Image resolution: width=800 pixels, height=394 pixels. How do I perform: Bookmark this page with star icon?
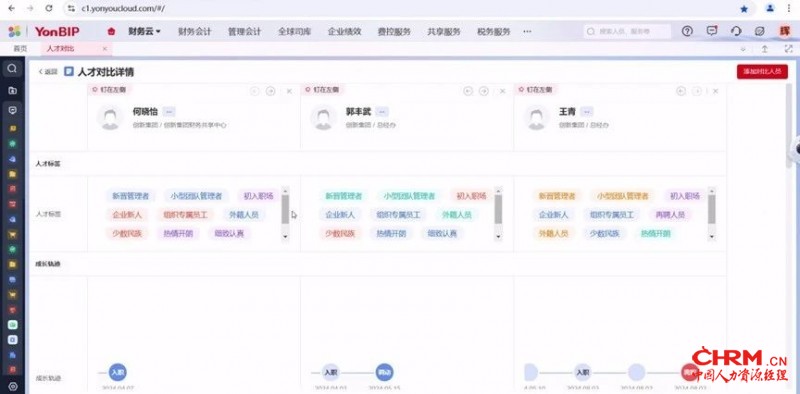pyautogui.click(x=744, y=9)
